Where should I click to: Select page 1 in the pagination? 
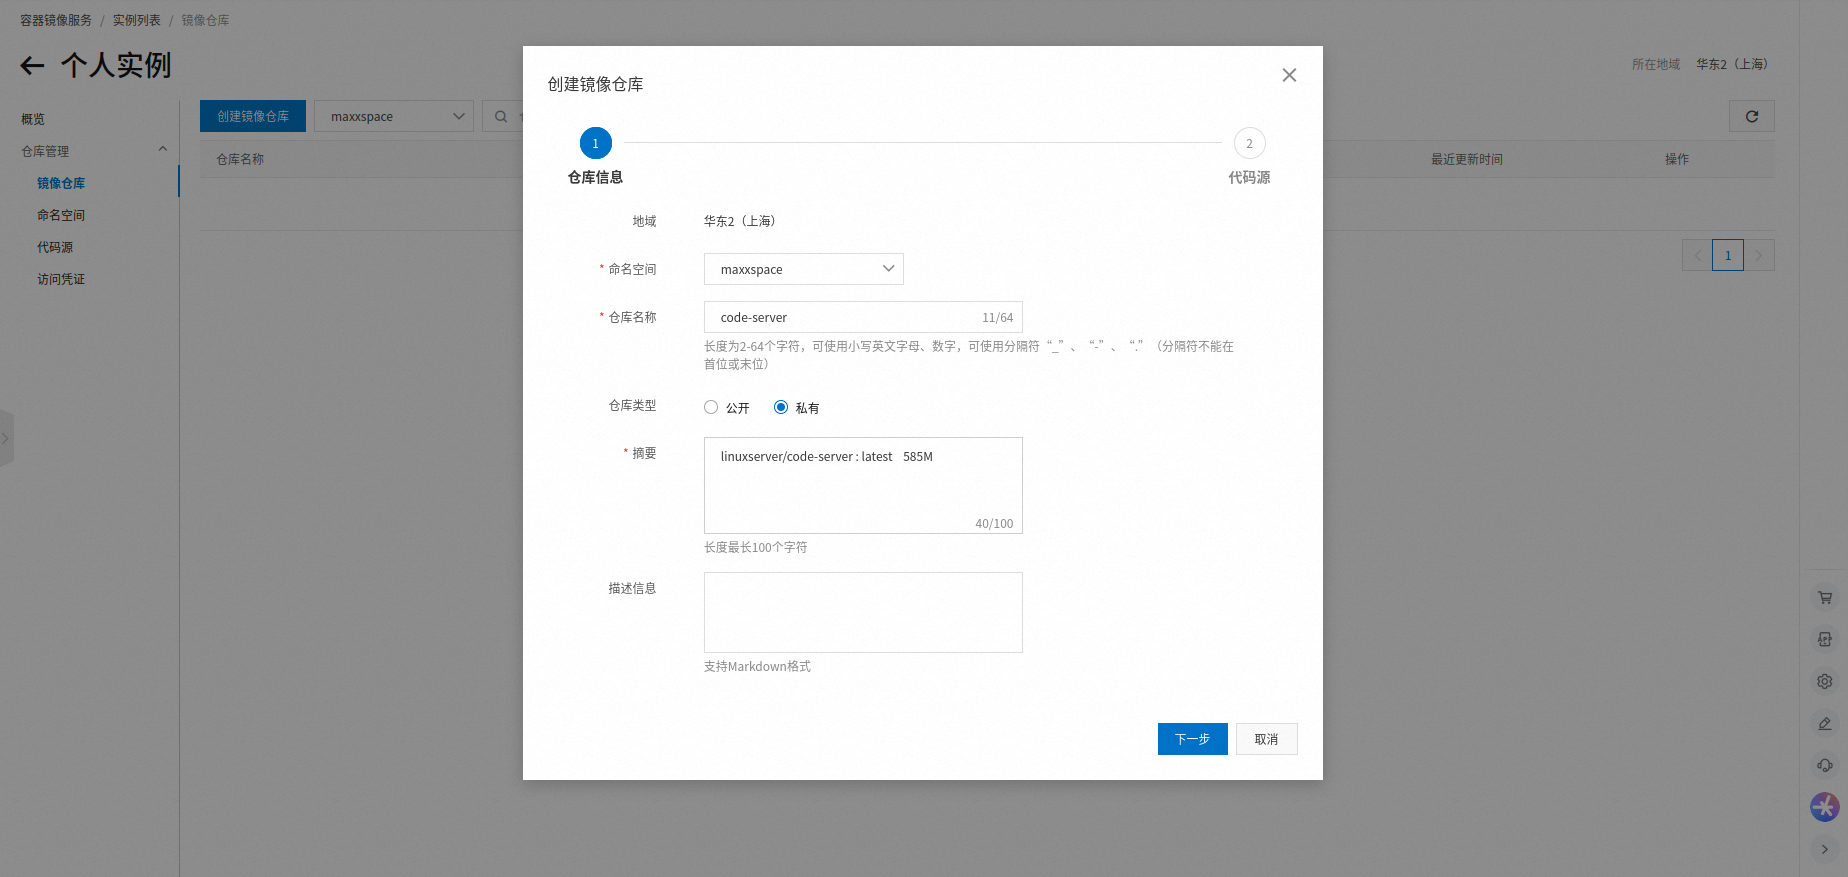(x=1728, y=255)
